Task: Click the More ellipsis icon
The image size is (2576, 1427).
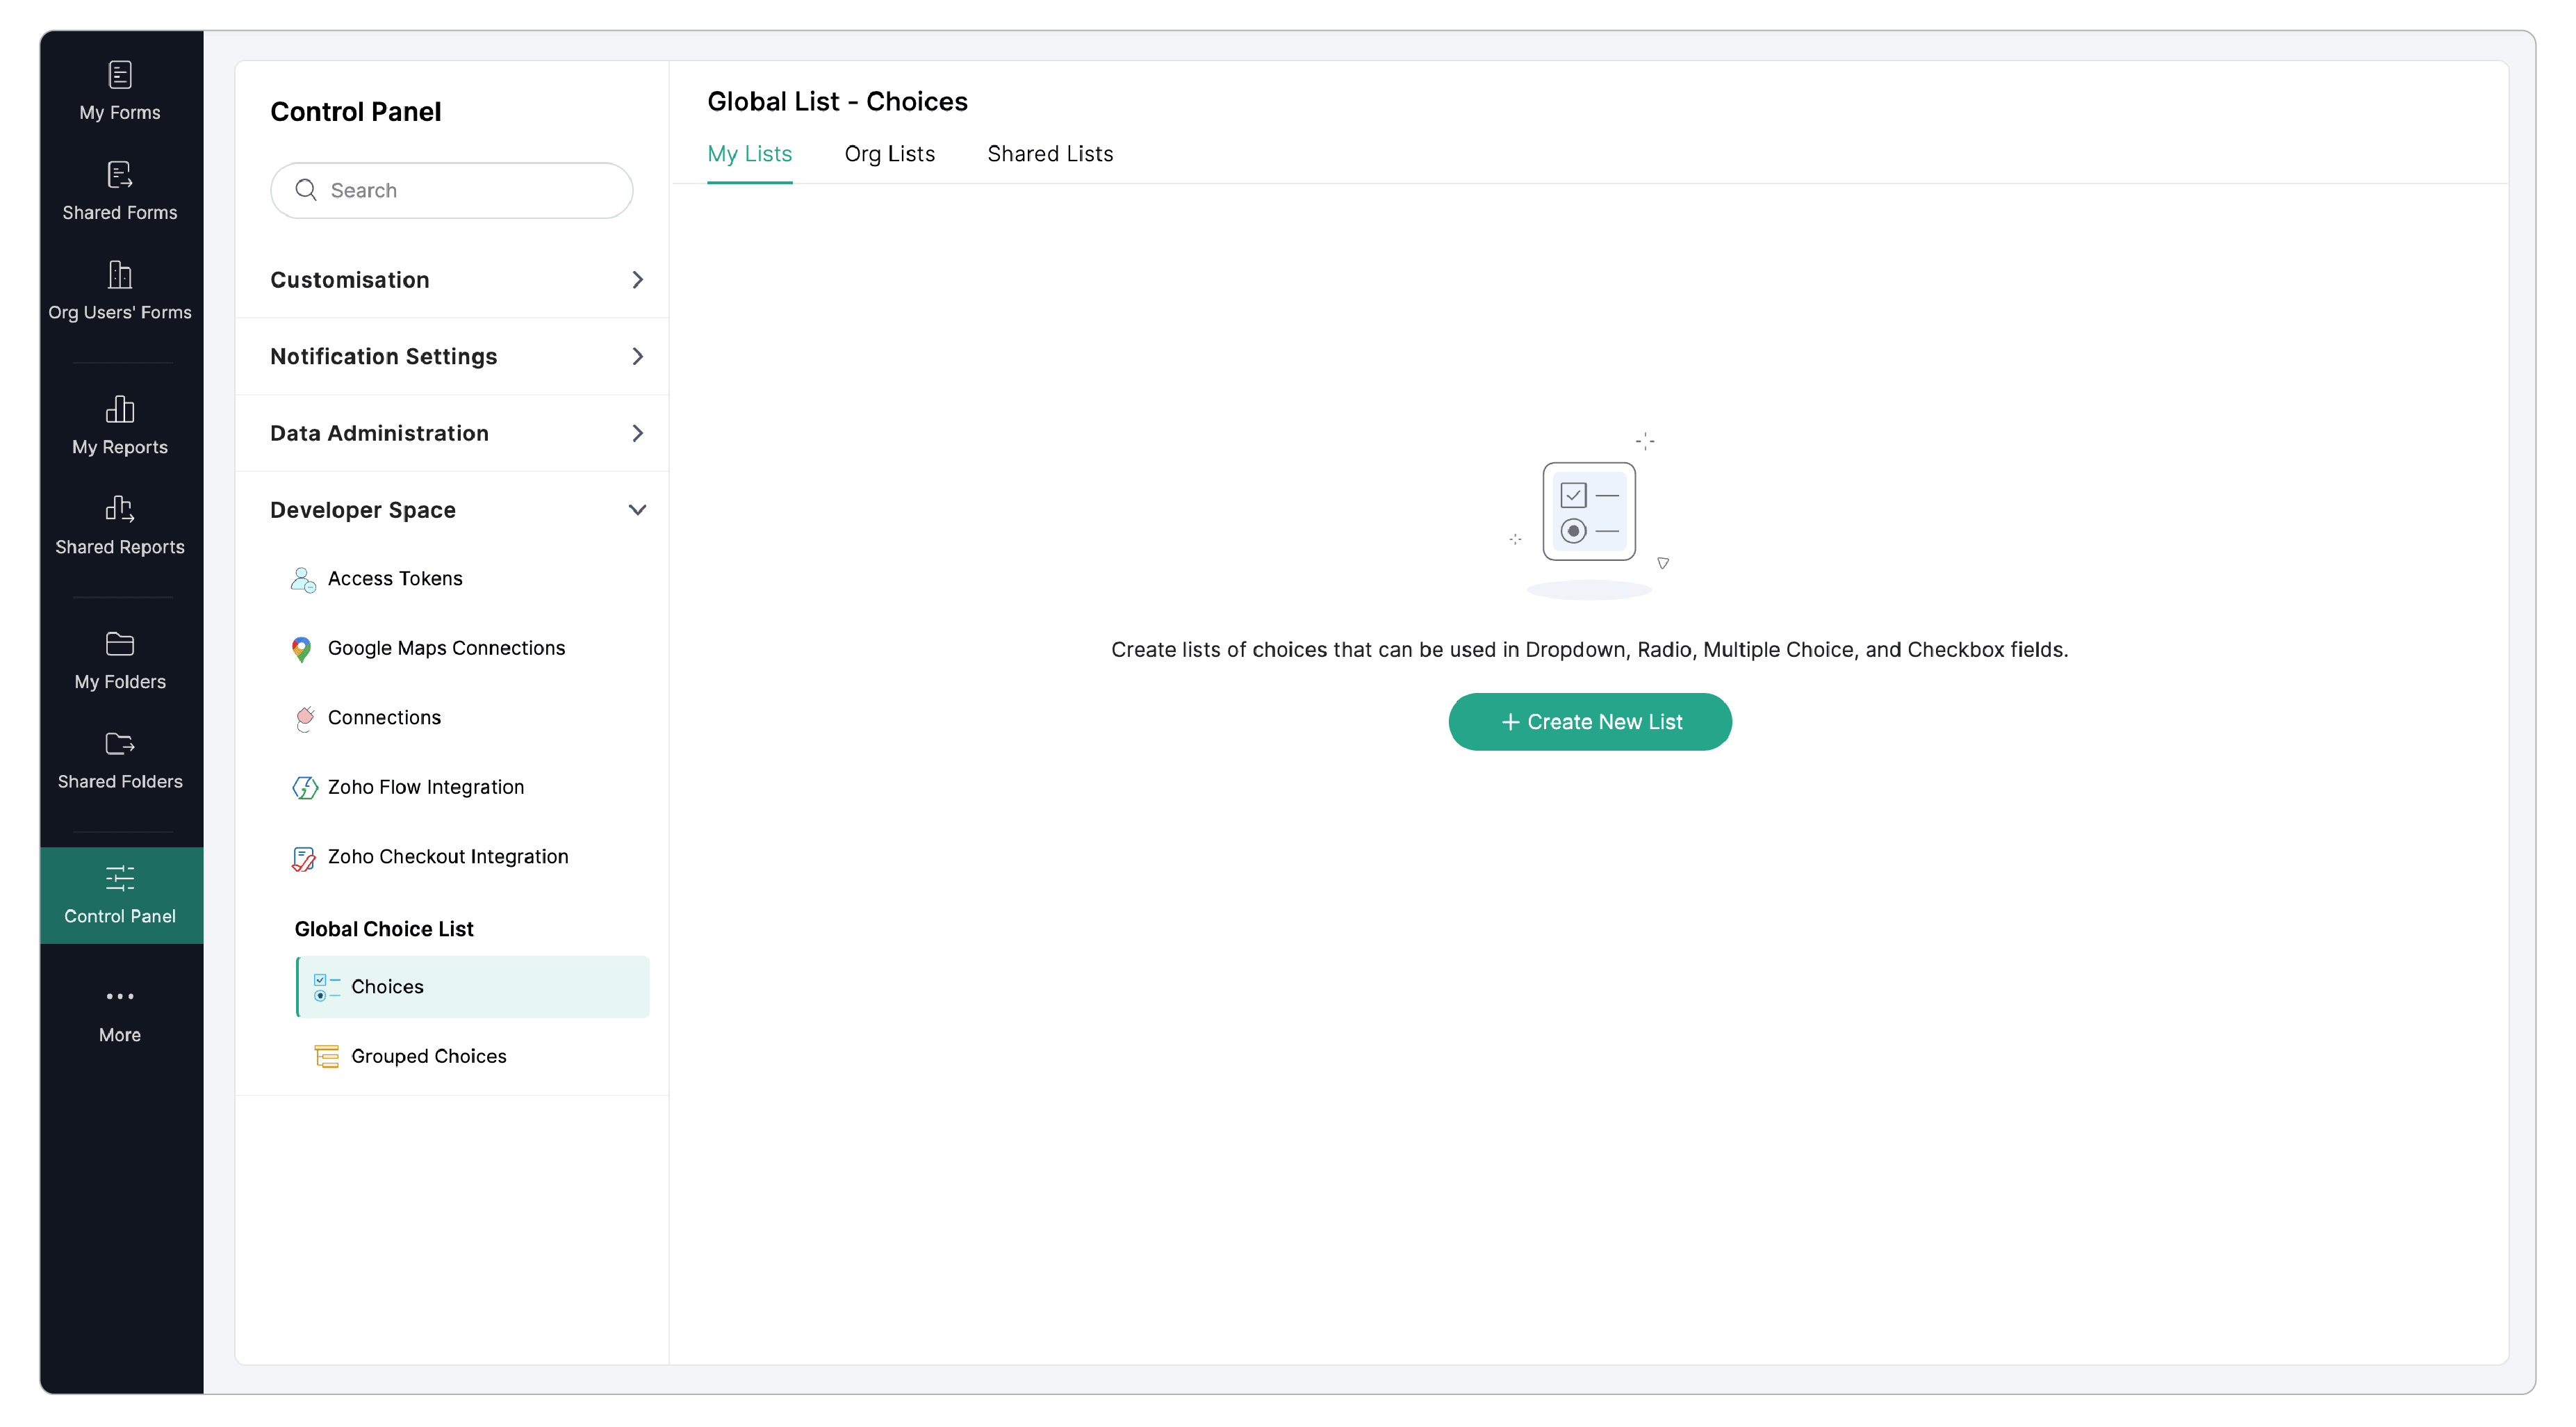Action: [120, 996]
